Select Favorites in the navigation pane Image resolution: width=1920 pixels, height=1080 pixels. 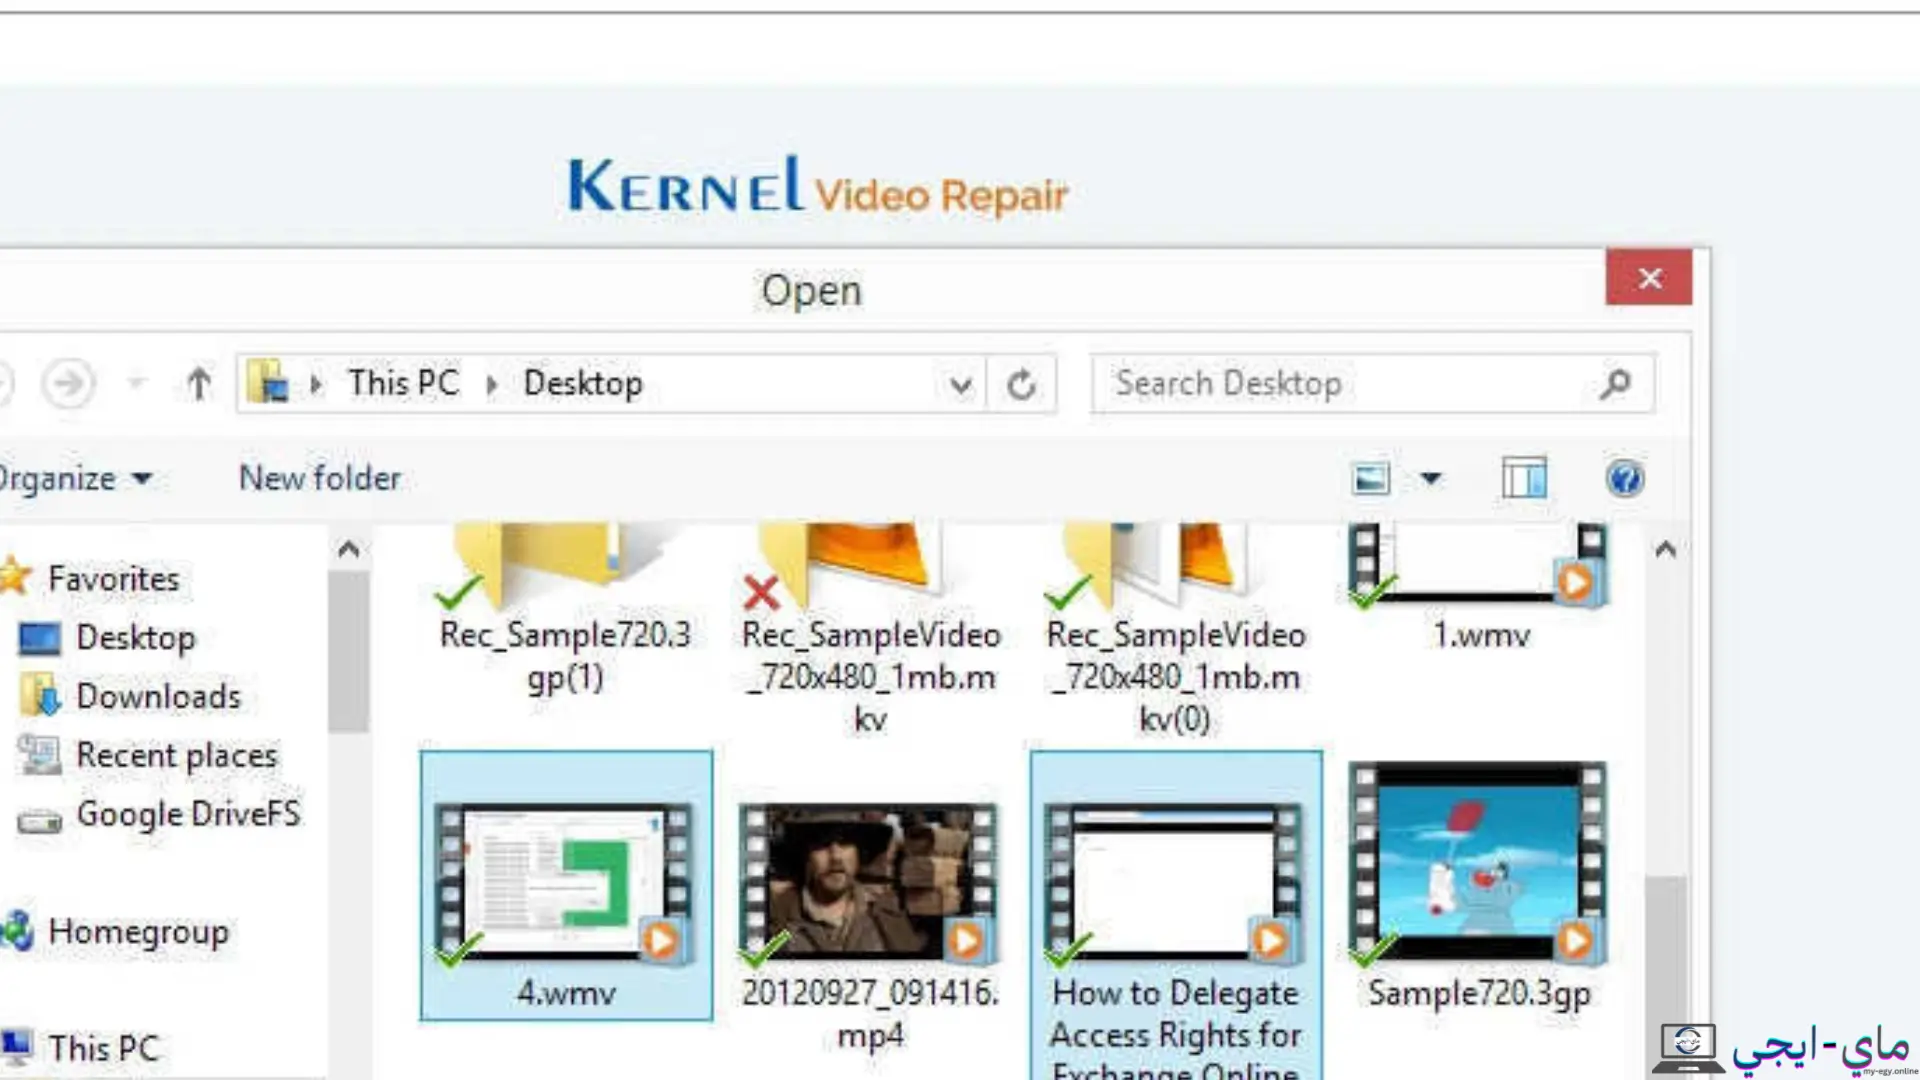(x=113, y=579)
